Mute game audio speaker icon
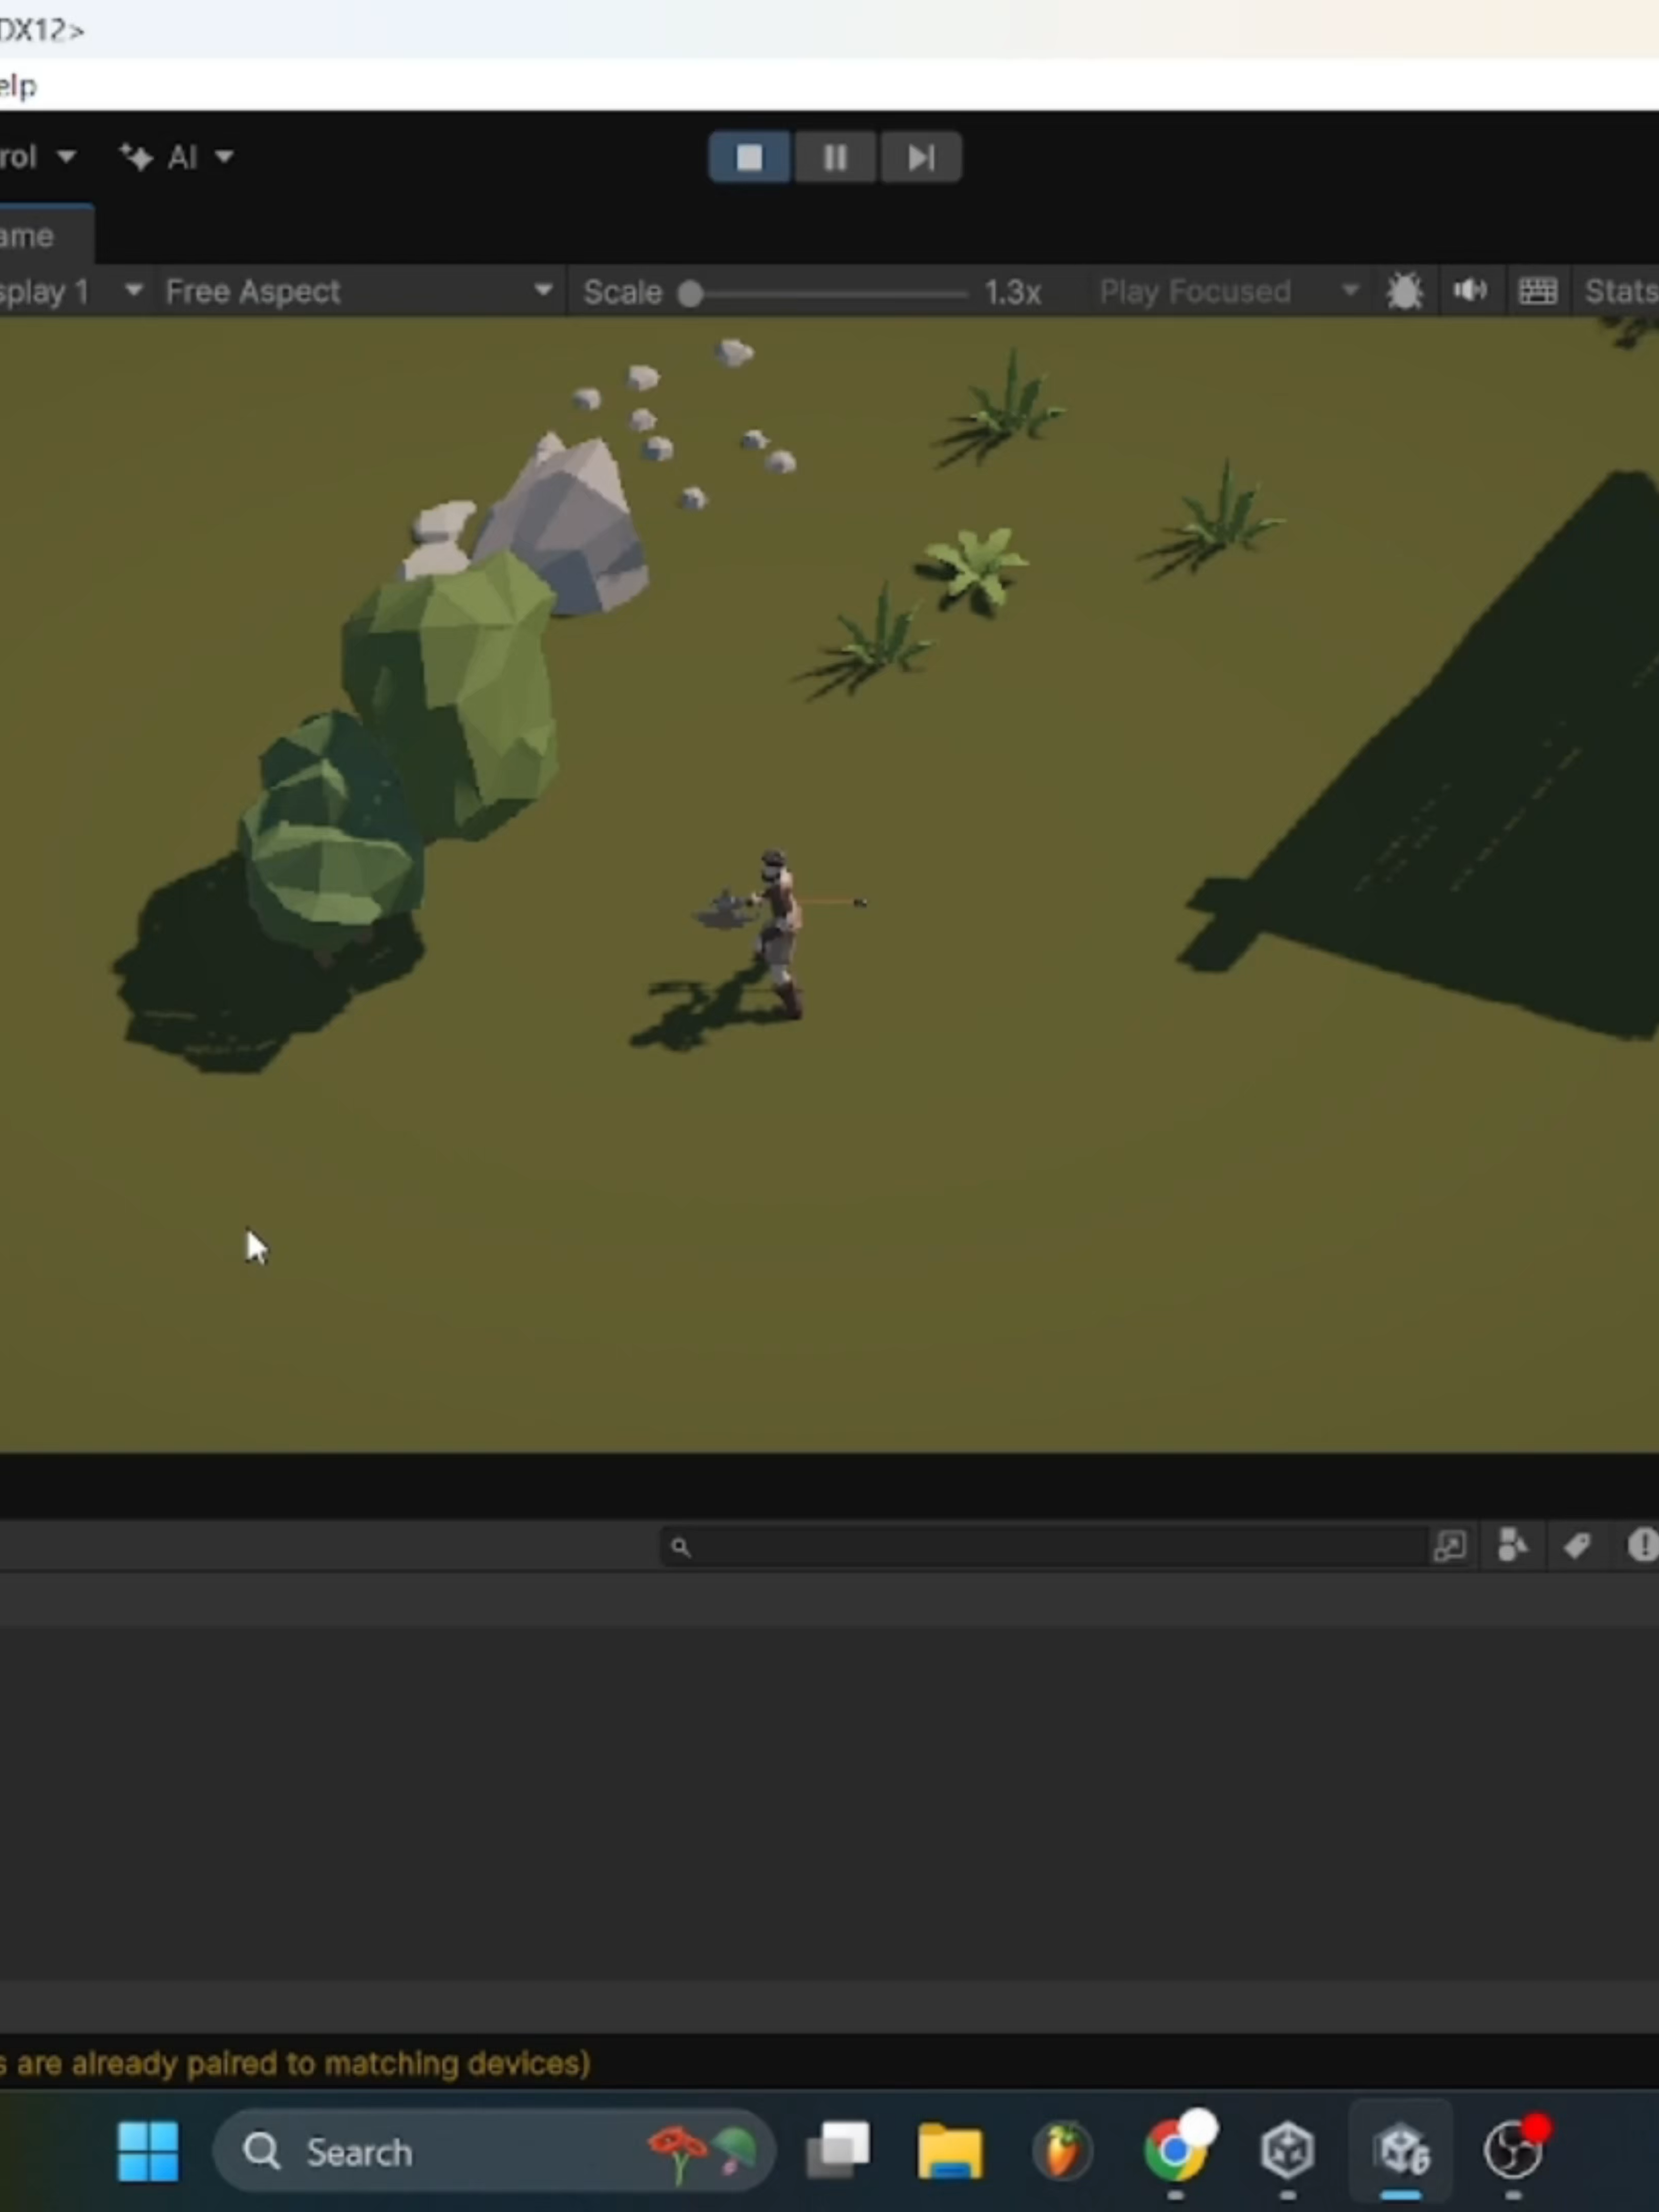The height and width of the screenshot is (2212, 1659). (x=1470, y=291)
